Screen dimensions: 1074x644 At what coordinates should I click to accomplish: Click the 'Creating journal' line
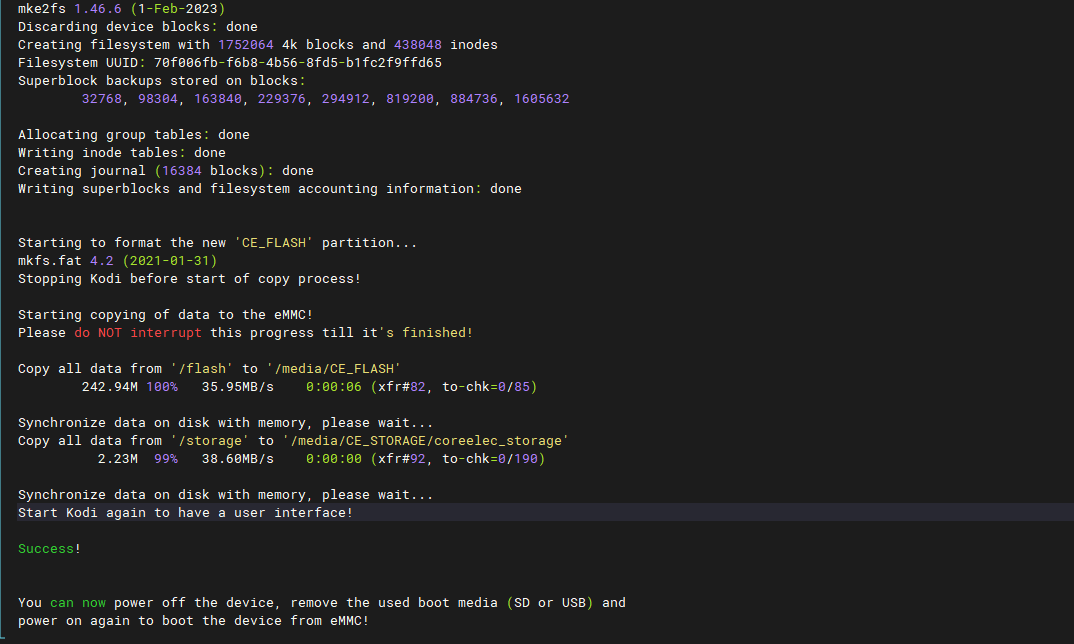coord(165,171)
